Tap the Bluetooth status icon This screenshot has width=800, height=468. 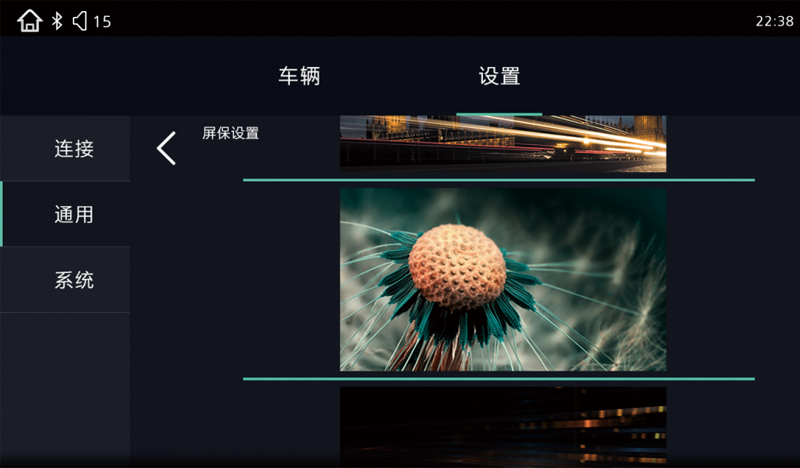point(57,21)
